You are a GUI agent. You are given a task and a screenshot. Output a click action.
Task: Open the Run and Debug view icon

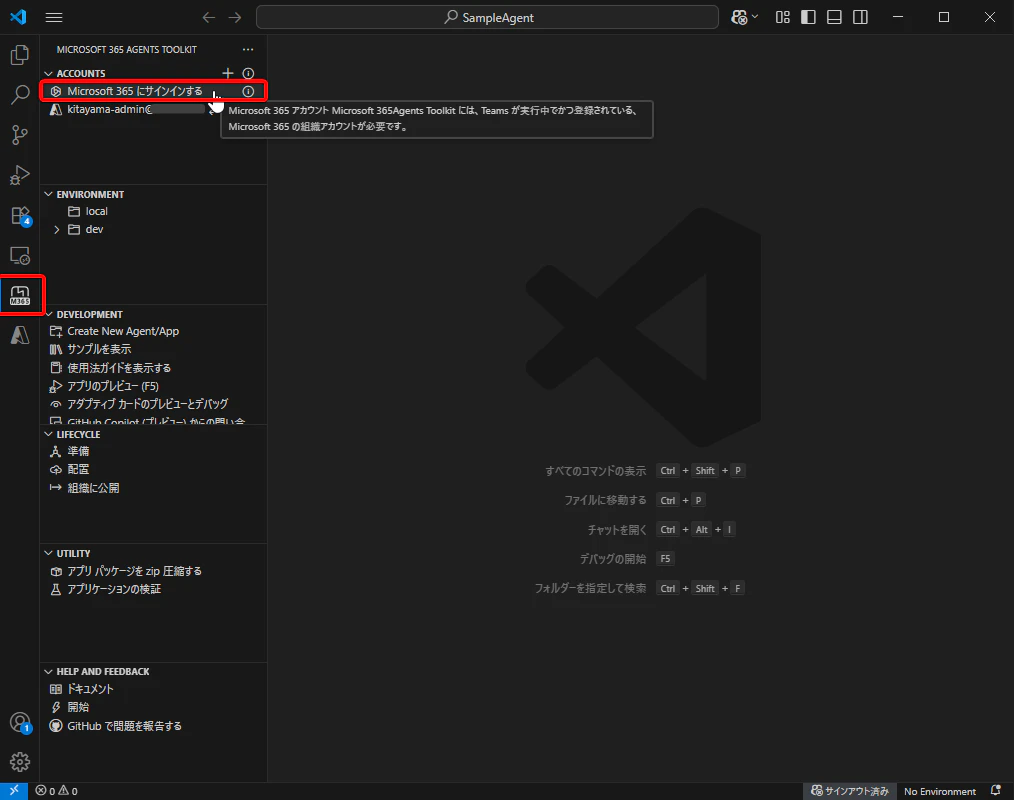[19, 175]
